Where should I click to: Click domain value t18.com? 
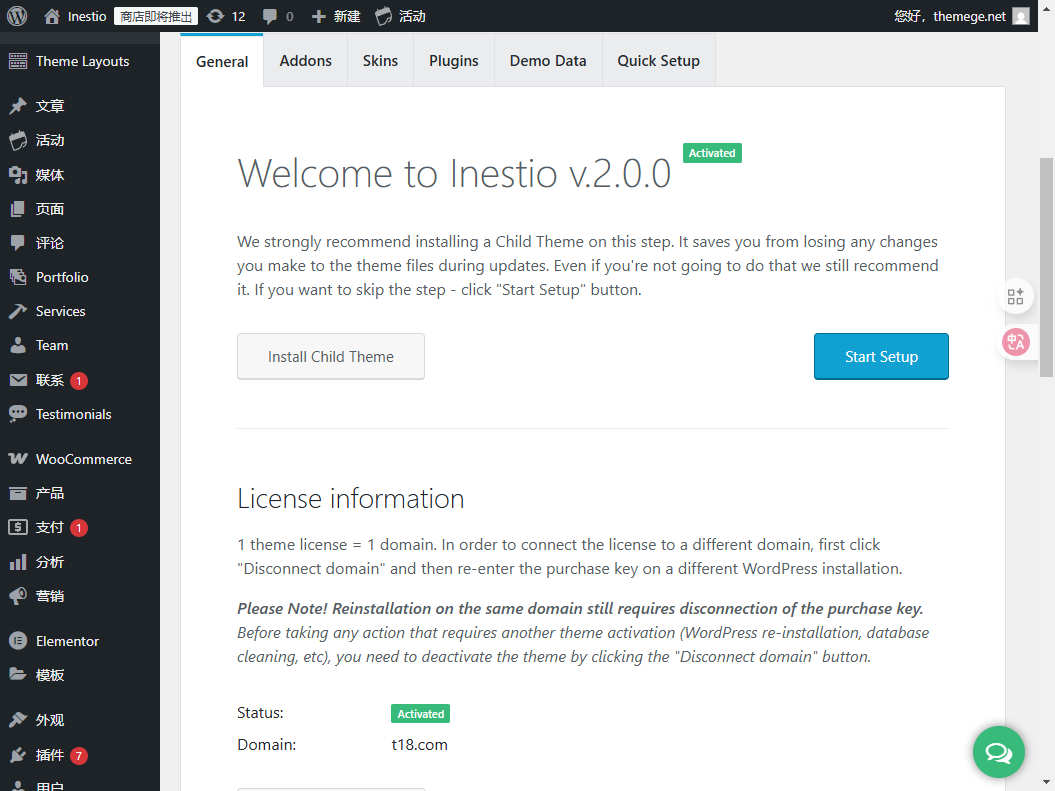[419, 745]
